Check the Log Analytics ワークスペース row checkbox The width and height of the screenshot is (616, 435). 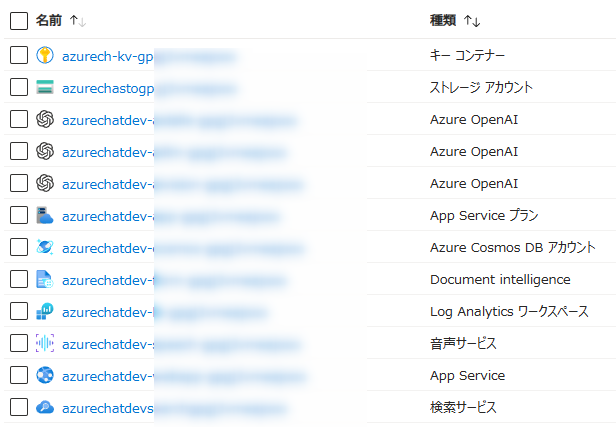(x=19, y=311)
